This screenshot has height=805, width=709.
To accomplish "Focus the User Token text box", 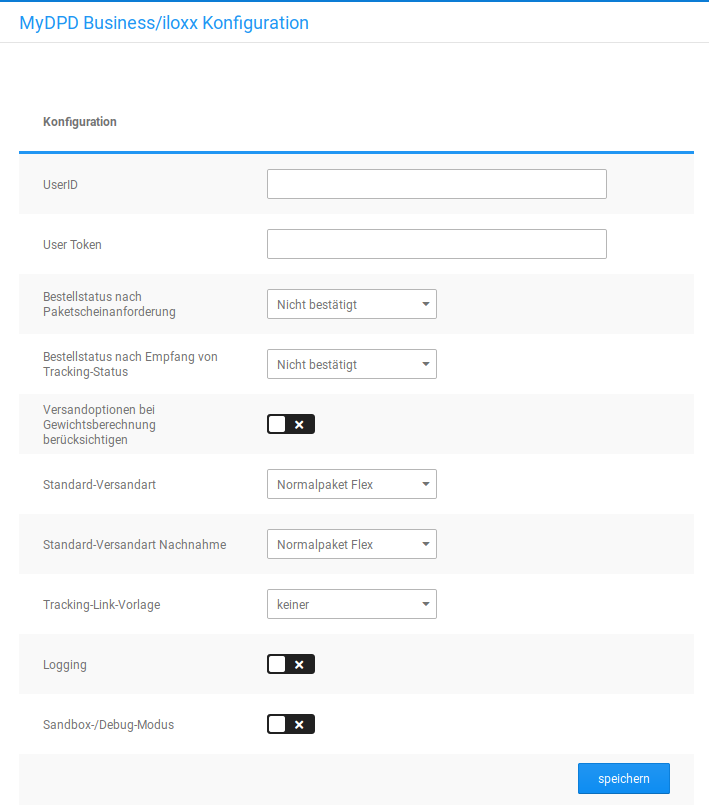I will (x=436, y=244).
